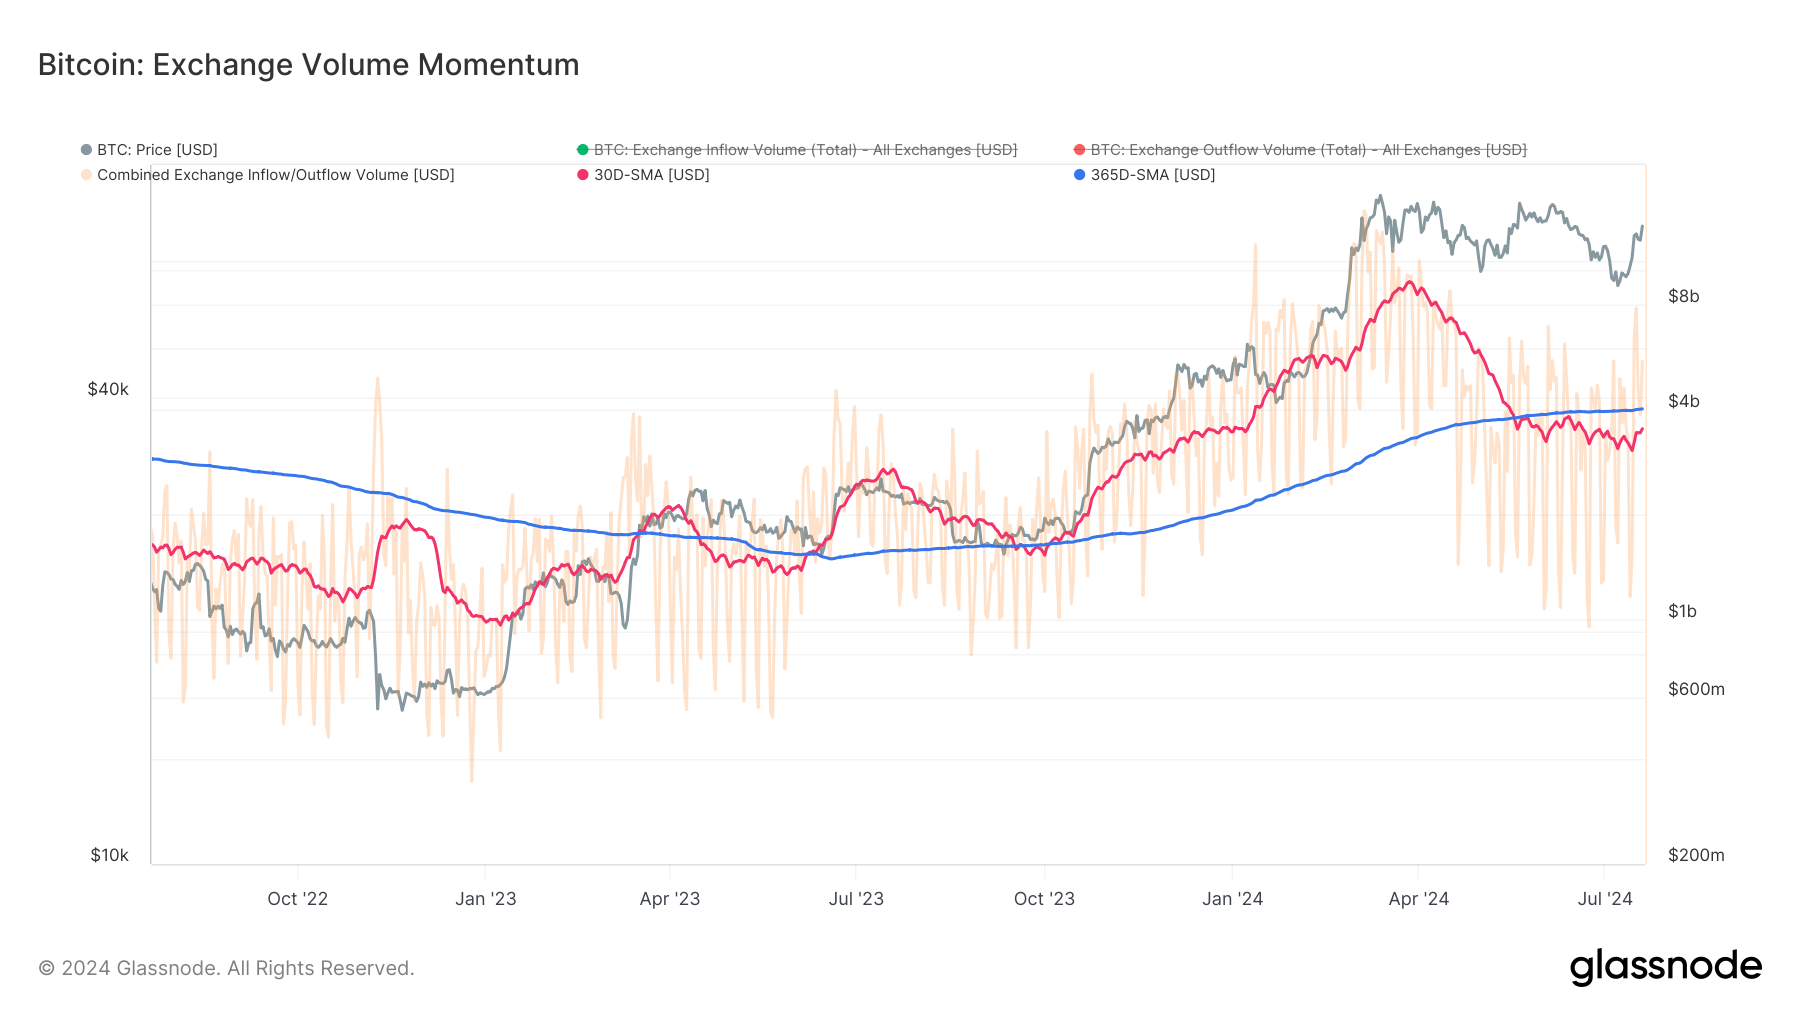
Task: Enable the Exchange Outflow Volume legend series
Action: point(1300,150)
